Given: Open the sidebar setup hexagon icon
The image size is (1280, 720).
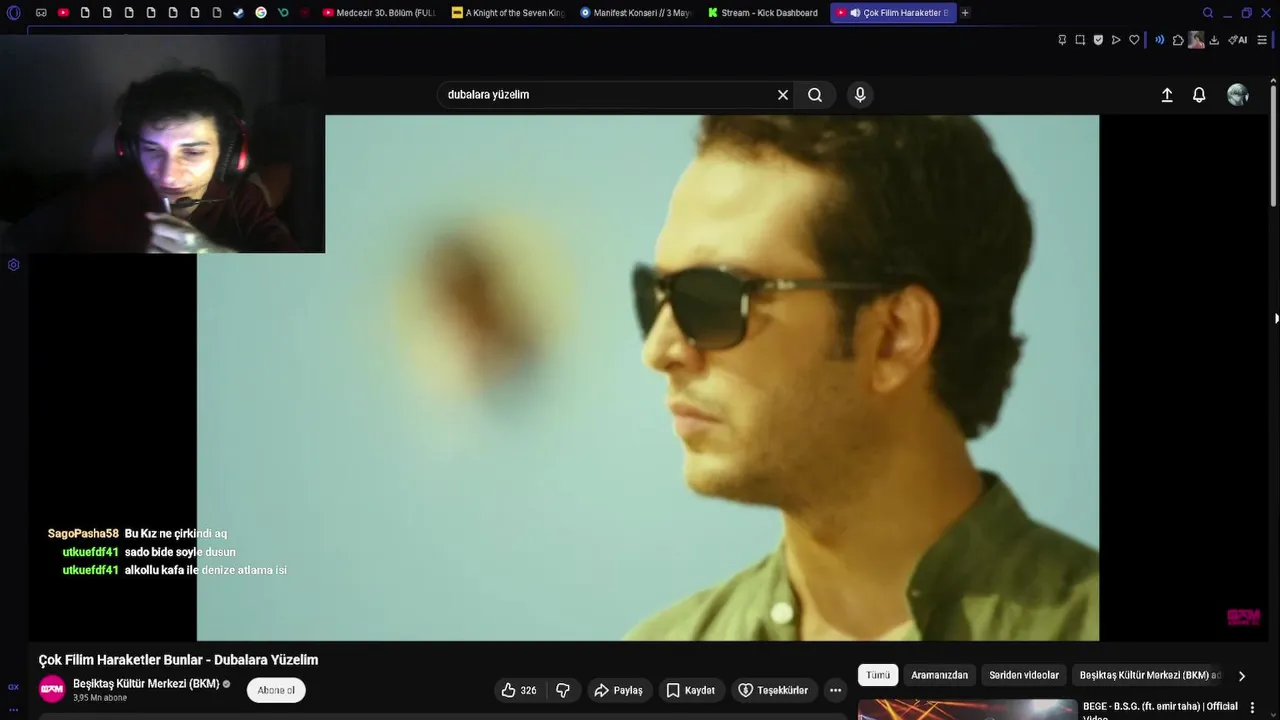Looking at the screenshot, I should [13, 265].
